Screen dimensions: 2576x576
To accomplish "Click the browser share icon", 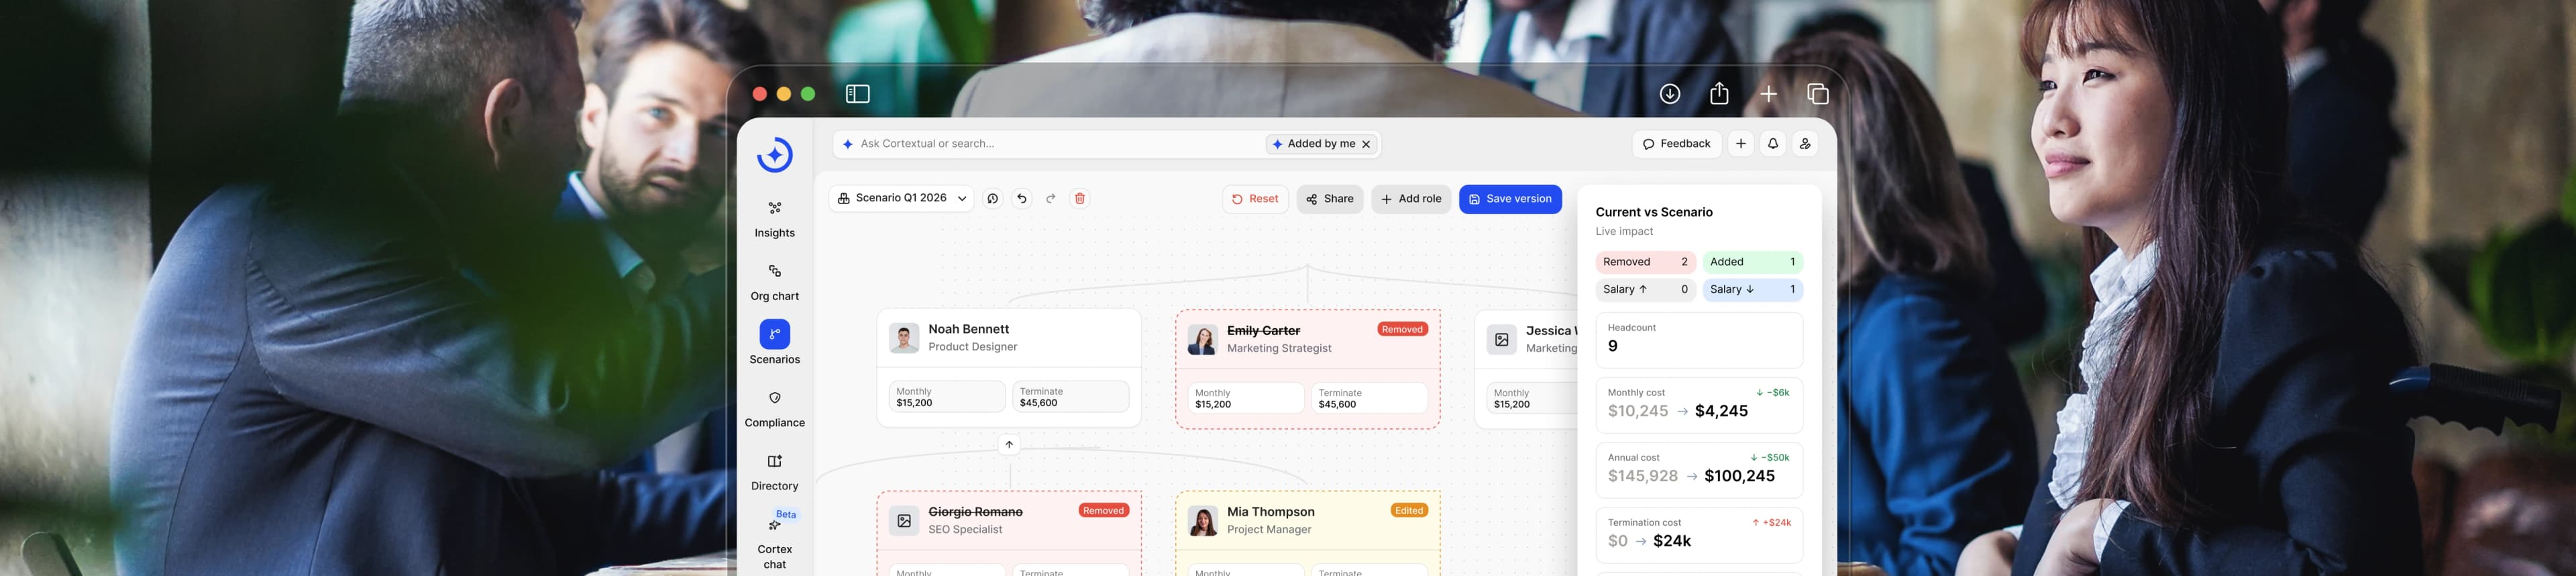I will [1719, 93].
